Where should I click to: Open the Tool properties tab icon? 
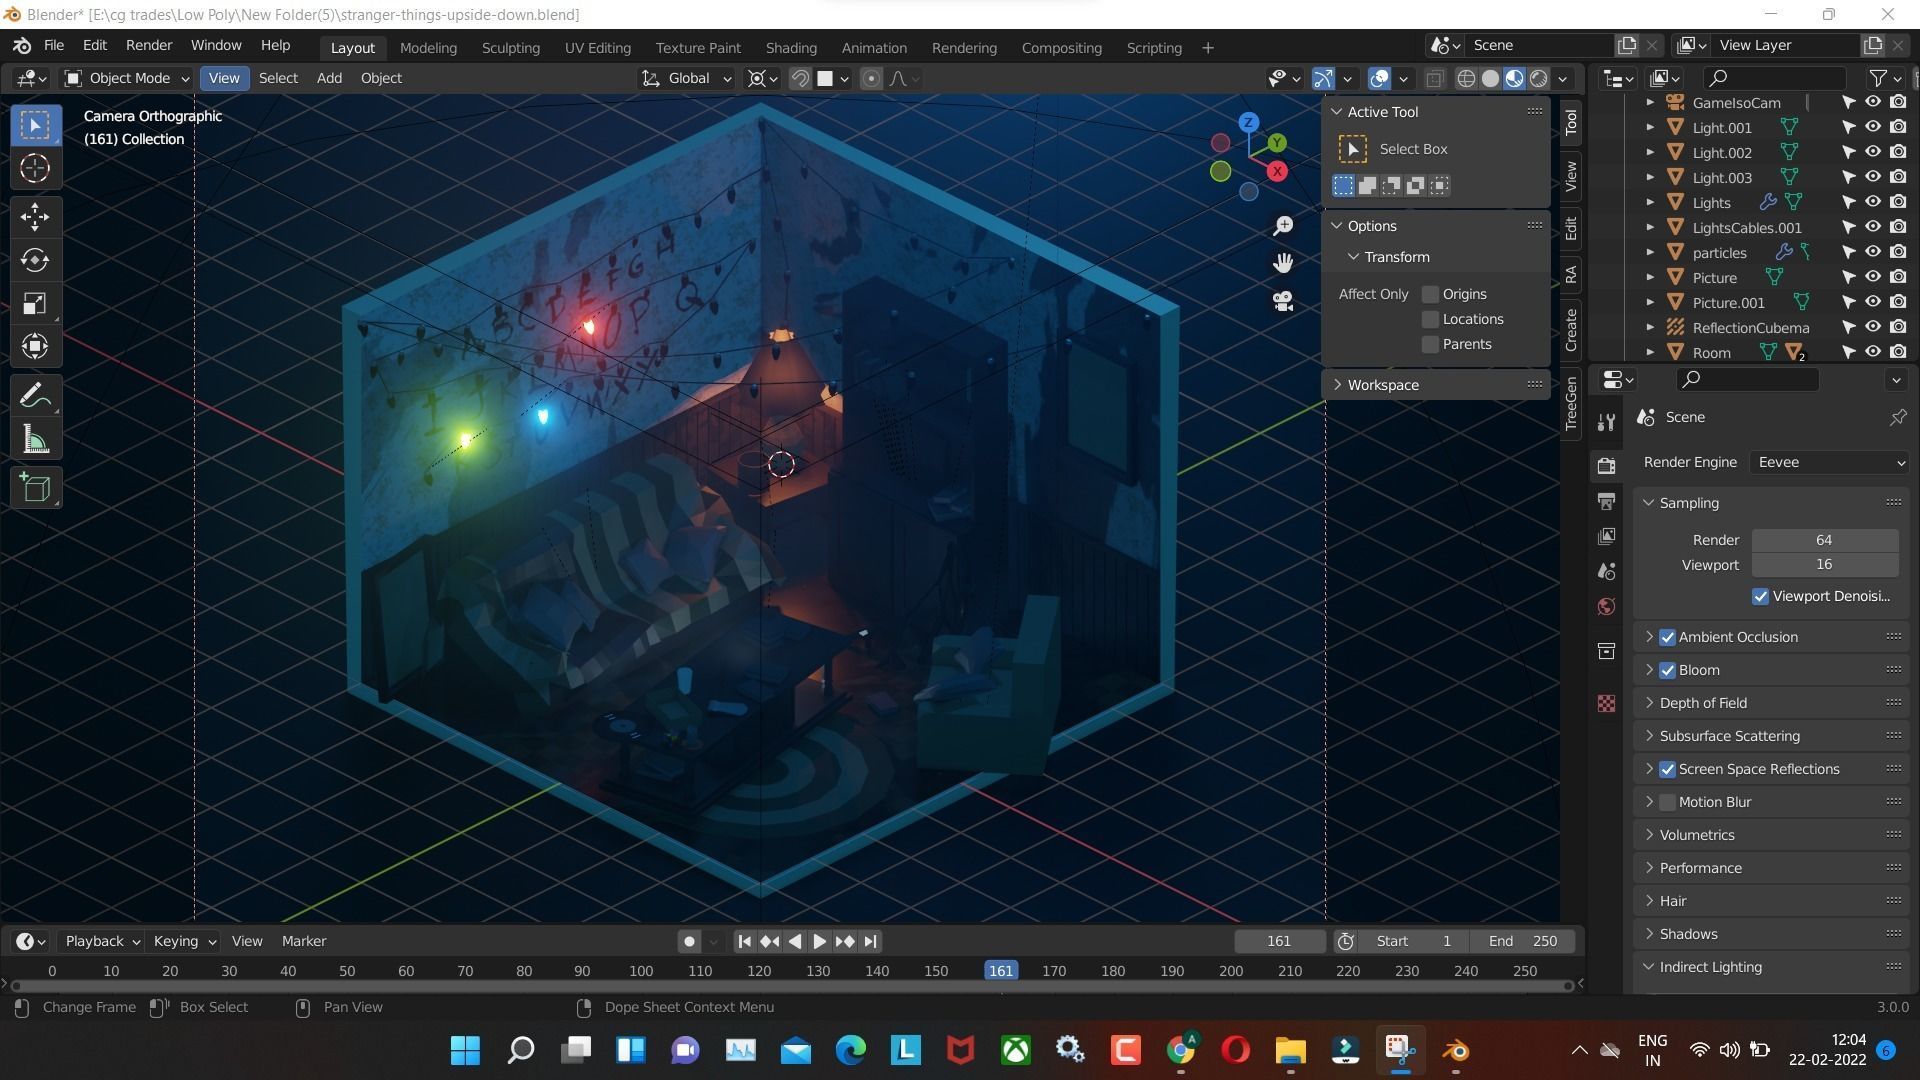coord(1606,422)
